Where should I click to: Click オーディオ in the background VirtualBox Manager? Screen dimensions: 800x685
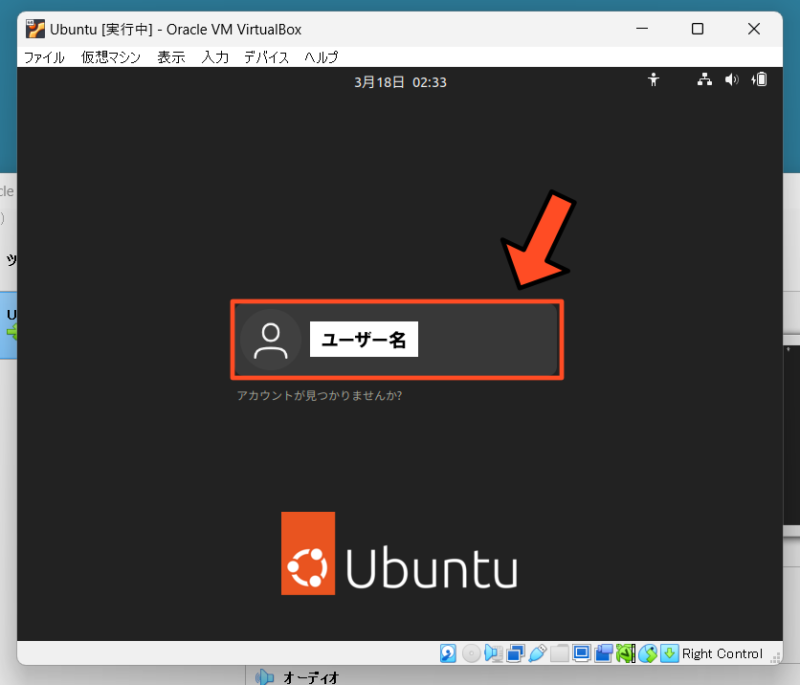(311, 677)
